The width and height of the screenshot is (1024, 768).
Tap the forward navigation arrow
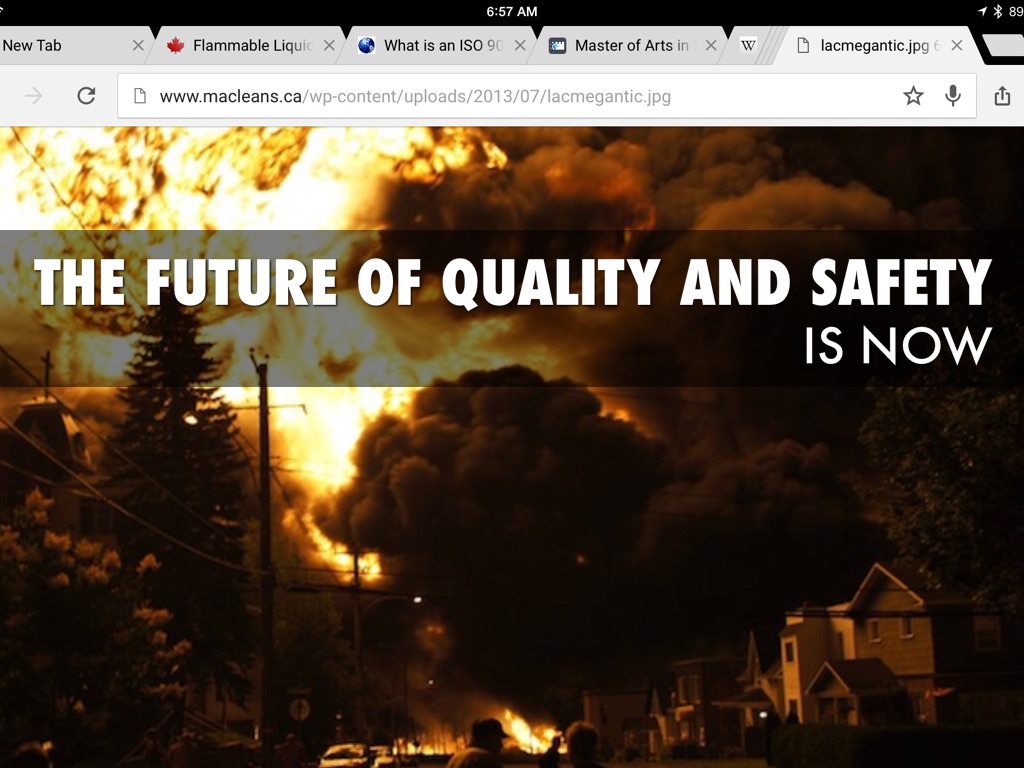point(34,96)
